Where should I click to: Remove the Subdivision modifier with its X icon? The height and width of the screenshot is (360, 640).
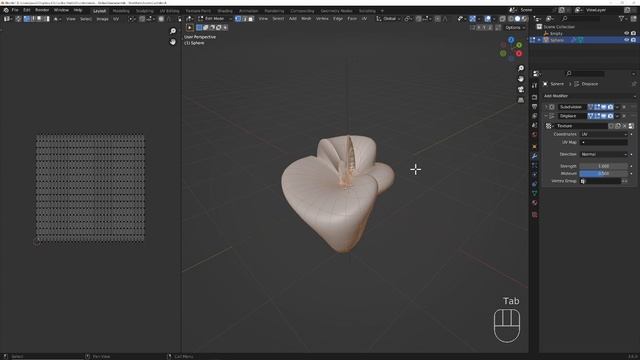coord(624,107)
